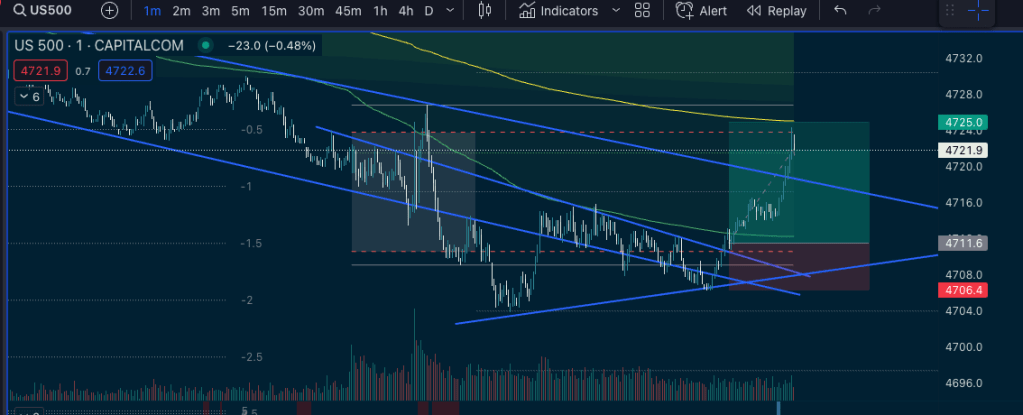This screenshot has width=1023, height=415.
Task: Open the candlestick chart style icon
Action: coord(486,11)
